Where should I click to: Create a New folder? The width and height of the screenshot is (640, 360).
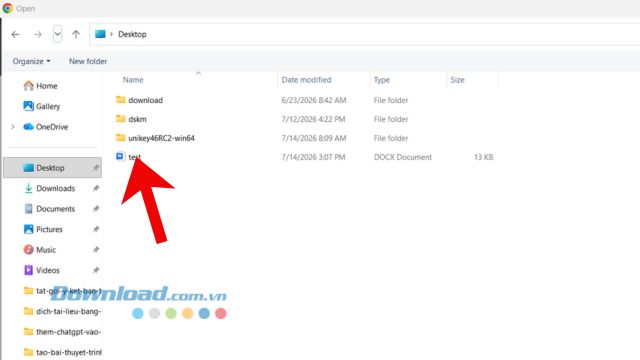point(88,61)
